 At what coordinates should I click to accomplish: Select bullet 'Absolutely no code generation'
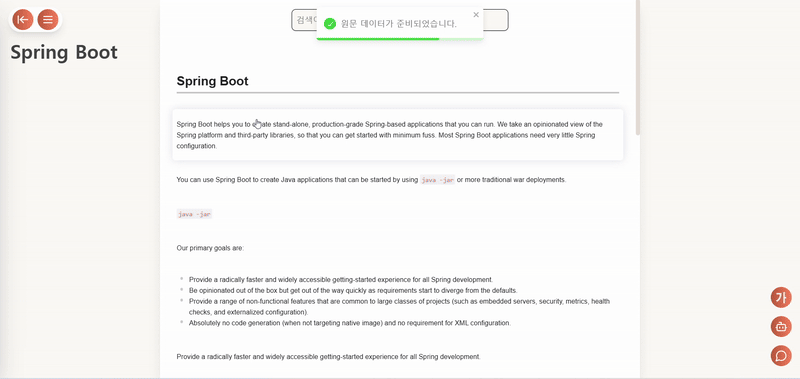(x=349, y=323)
